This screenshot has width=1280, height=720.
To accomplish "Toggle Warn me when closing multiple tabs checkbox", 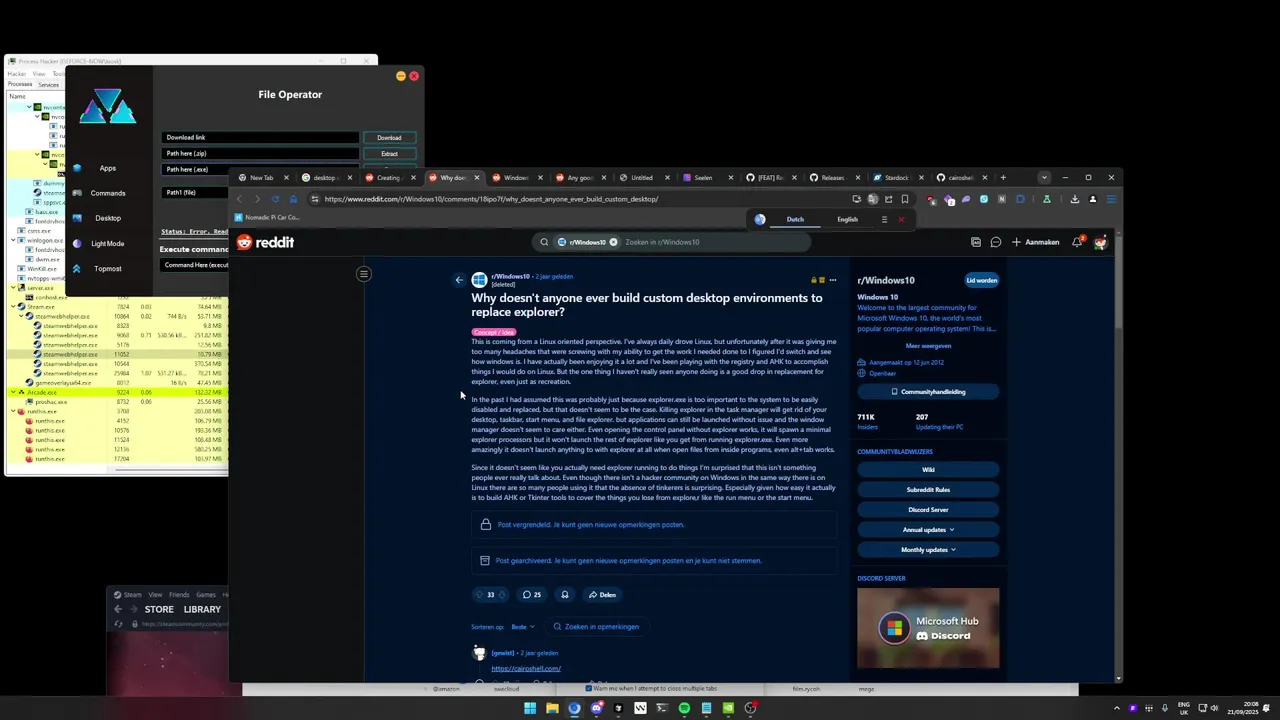I will tap(589, 688).
